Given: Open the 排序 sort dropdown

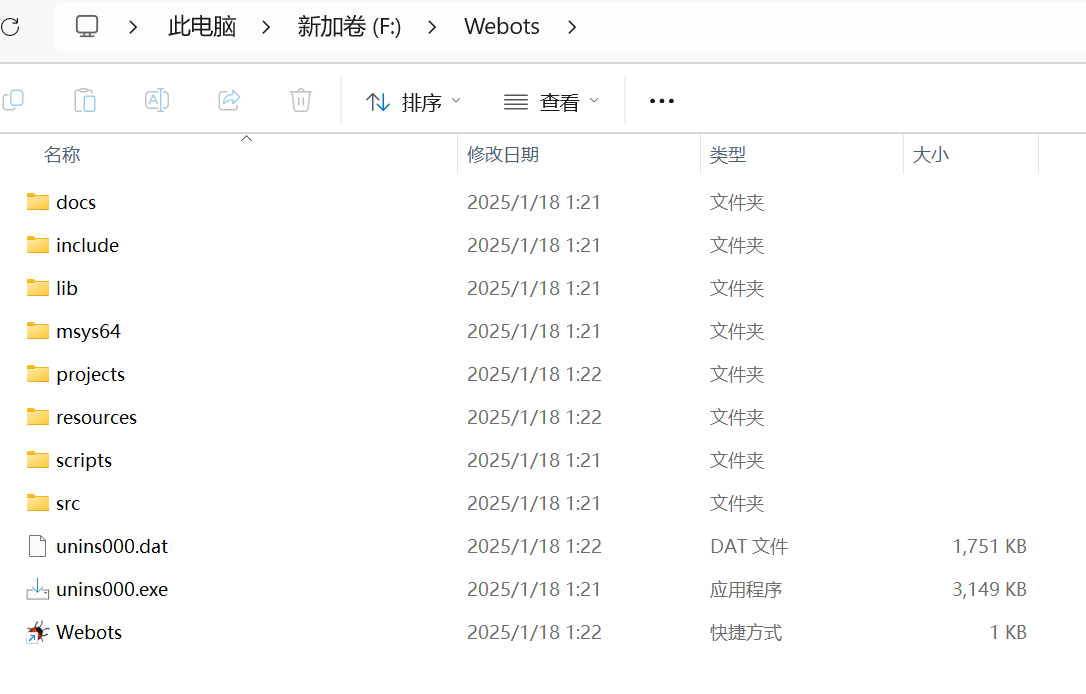Looking at the screenshot, I should click(413, 102).
